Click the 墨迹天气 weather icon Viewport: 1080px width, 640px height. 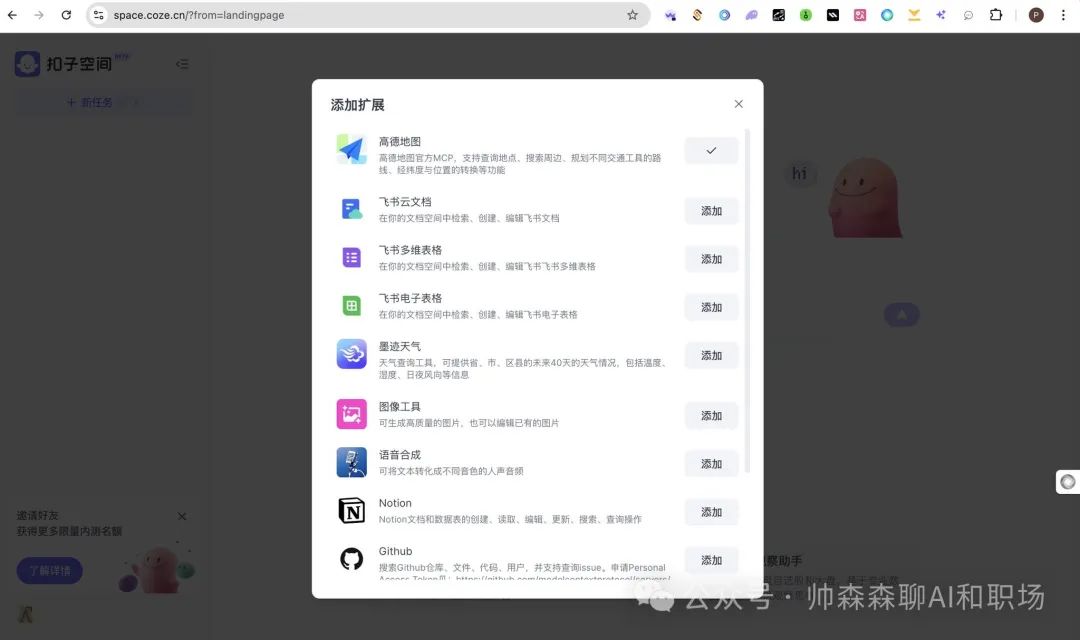pyautogui.click(x=351, y=354)
